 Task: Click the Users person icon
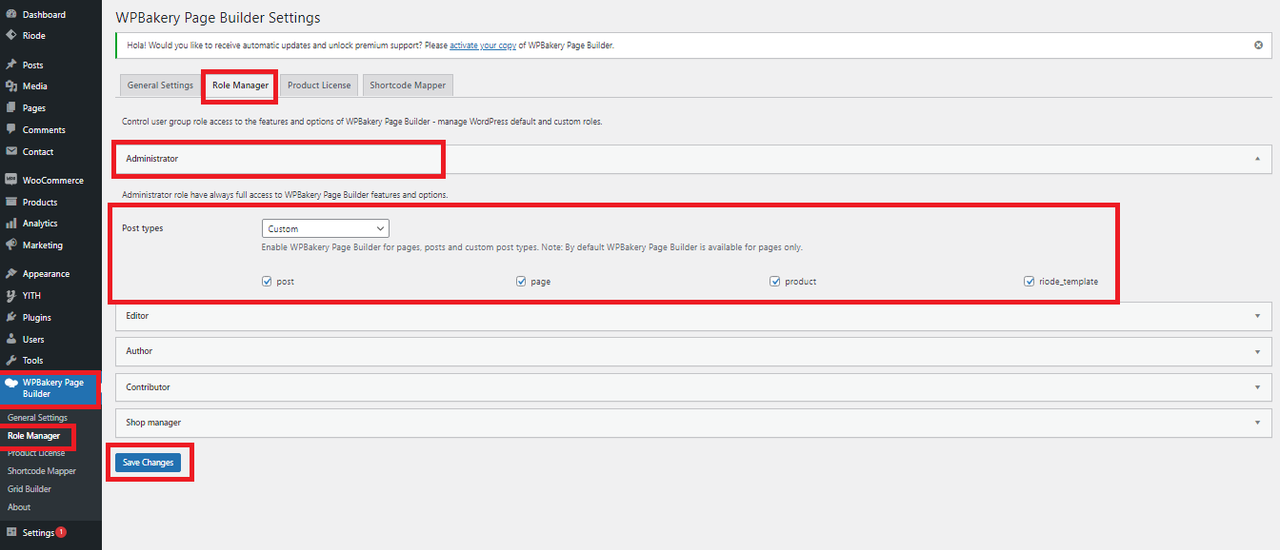click(11, 339)
